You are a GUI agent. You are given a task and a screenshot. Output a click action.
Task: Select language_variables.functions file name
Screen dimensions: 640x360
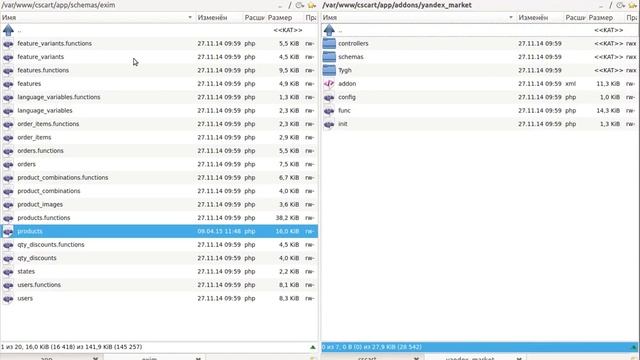pos(59,97)
